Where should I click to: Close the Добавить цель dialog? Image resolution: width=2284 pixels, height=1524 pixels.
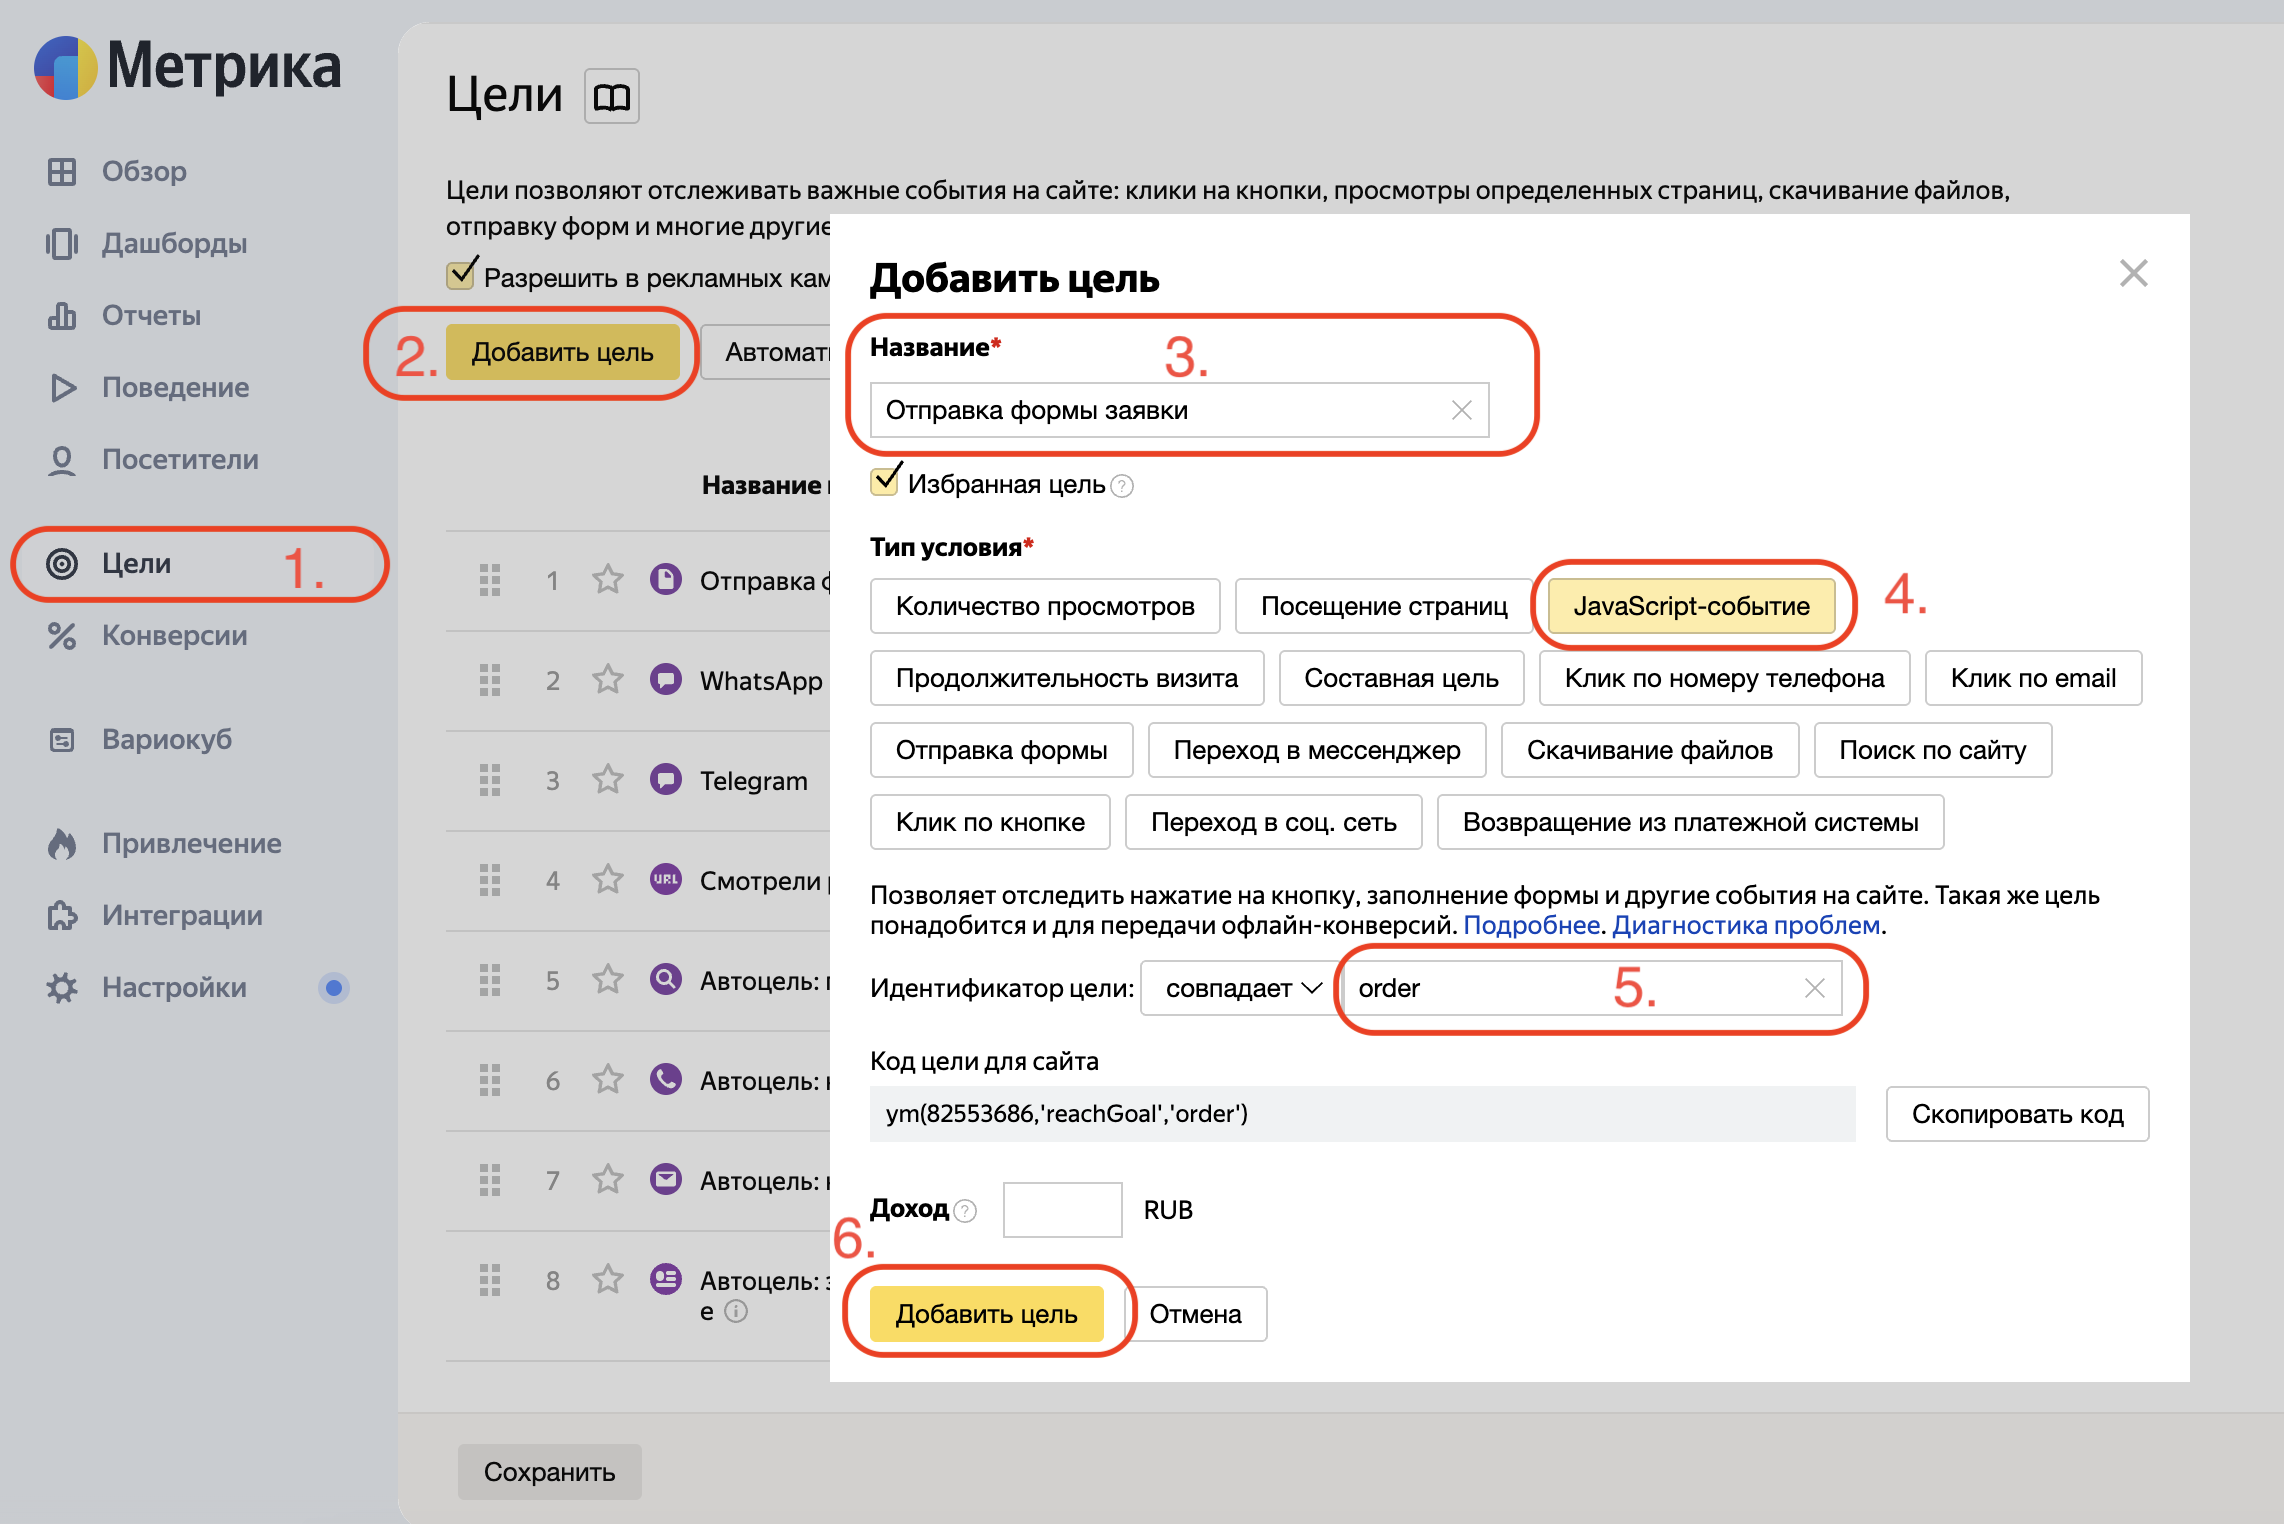pos(2134,273)
